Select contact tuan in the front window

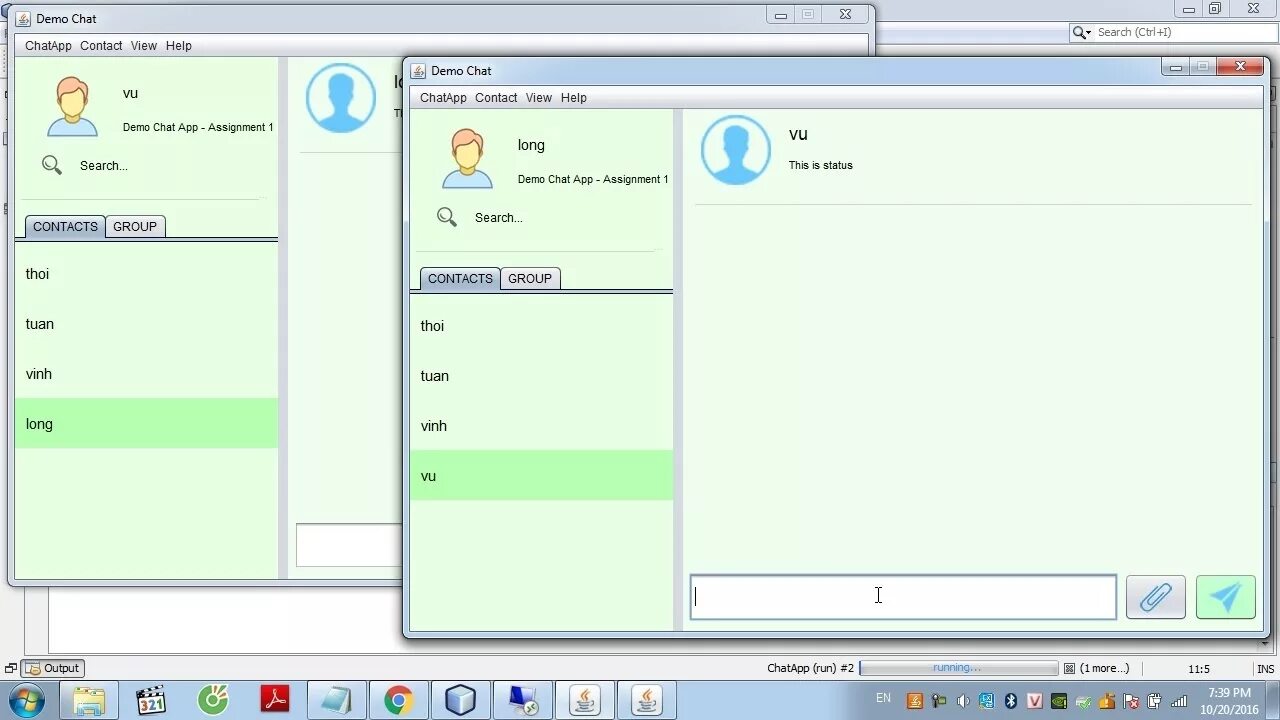[x=541, y=376]
